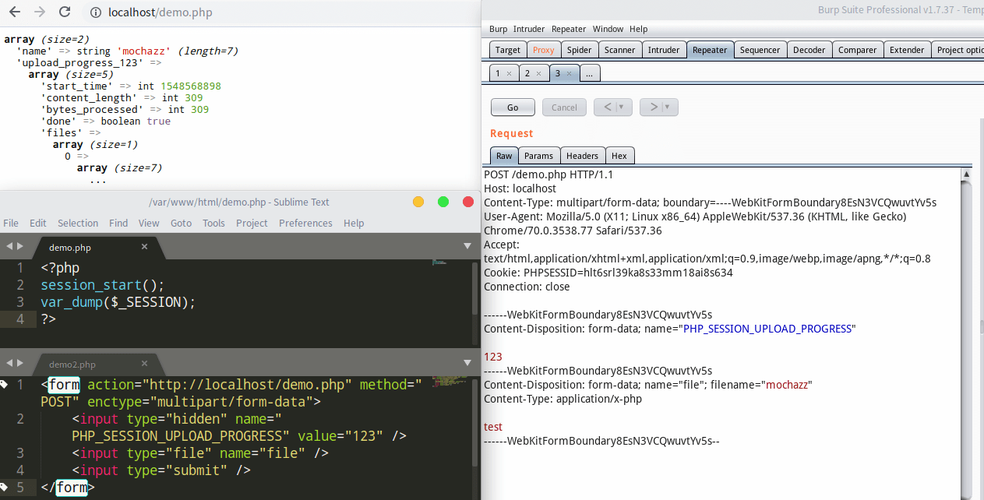Close Repeater request tab 1
Screen dimensions: 984x500
click(x=509, y=73)
